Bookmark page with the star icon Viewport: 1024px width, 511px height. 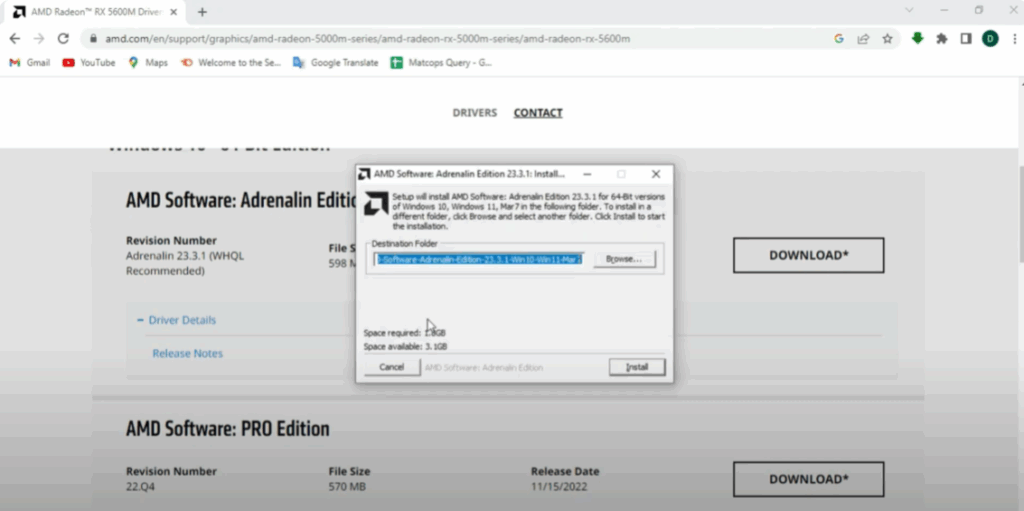(887, 39)
